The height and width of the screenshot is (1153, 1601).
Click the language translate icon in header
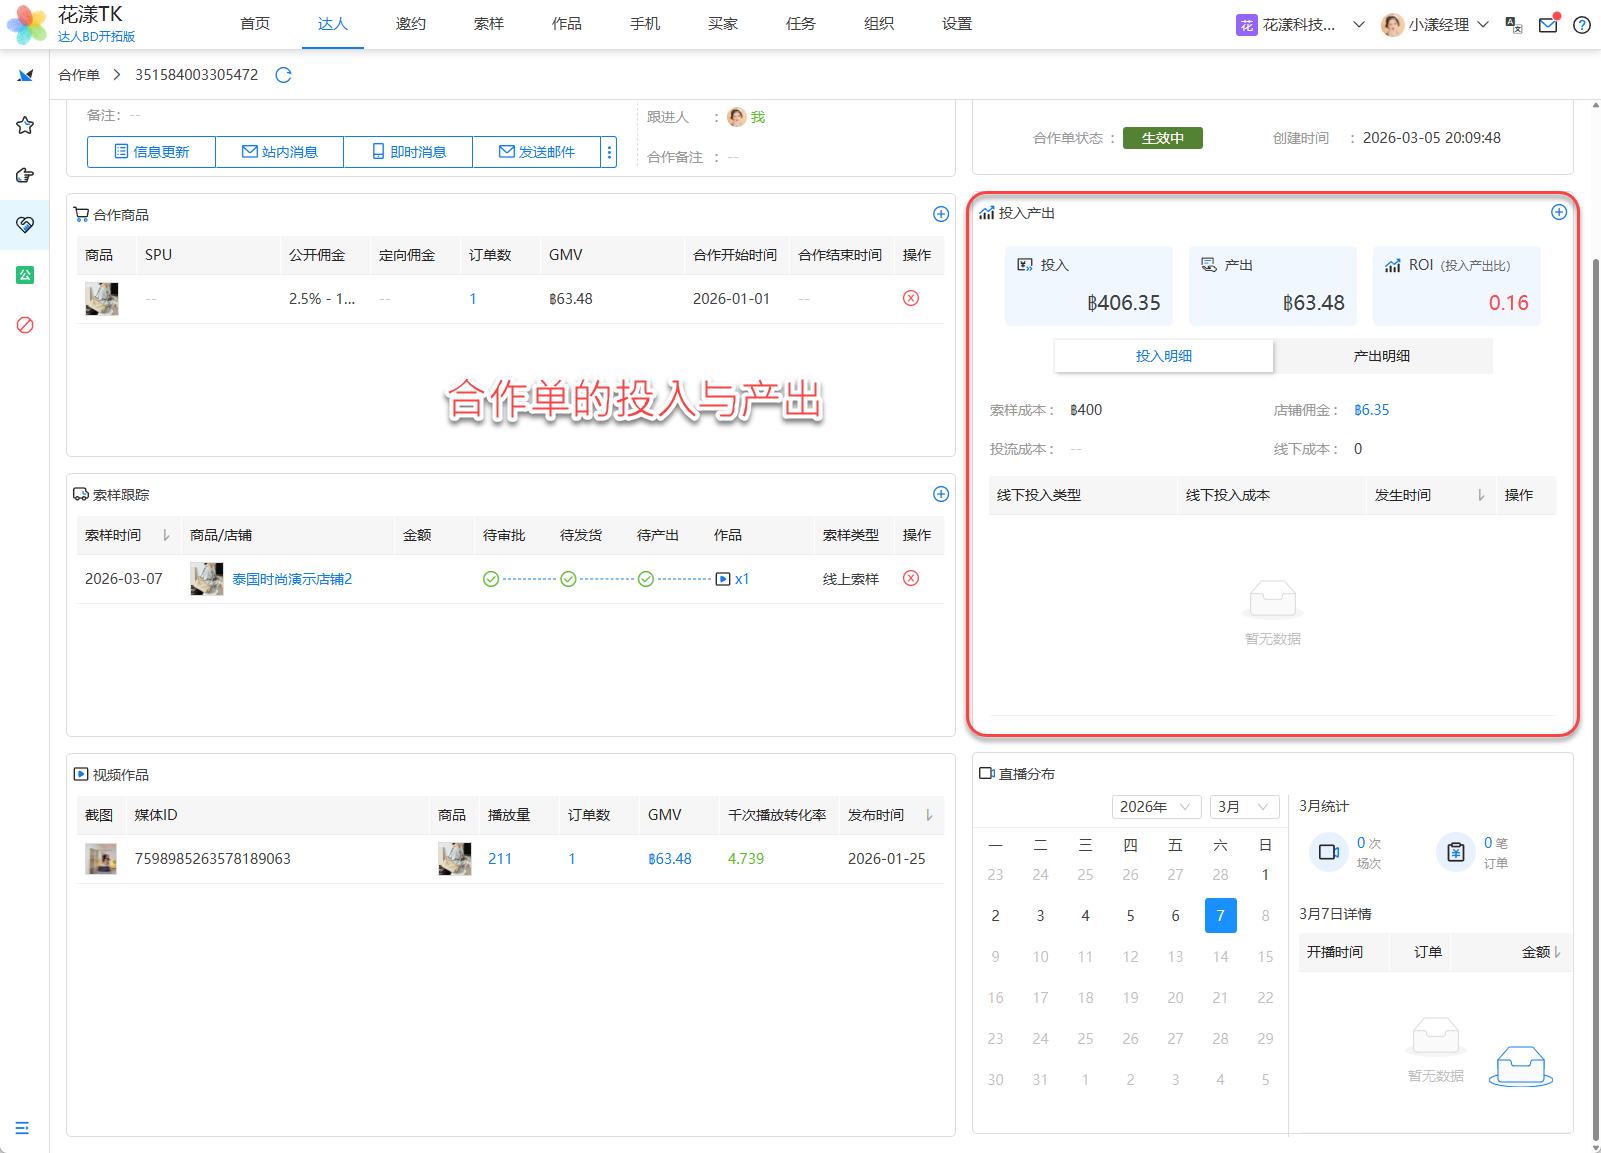(1514, 25)
